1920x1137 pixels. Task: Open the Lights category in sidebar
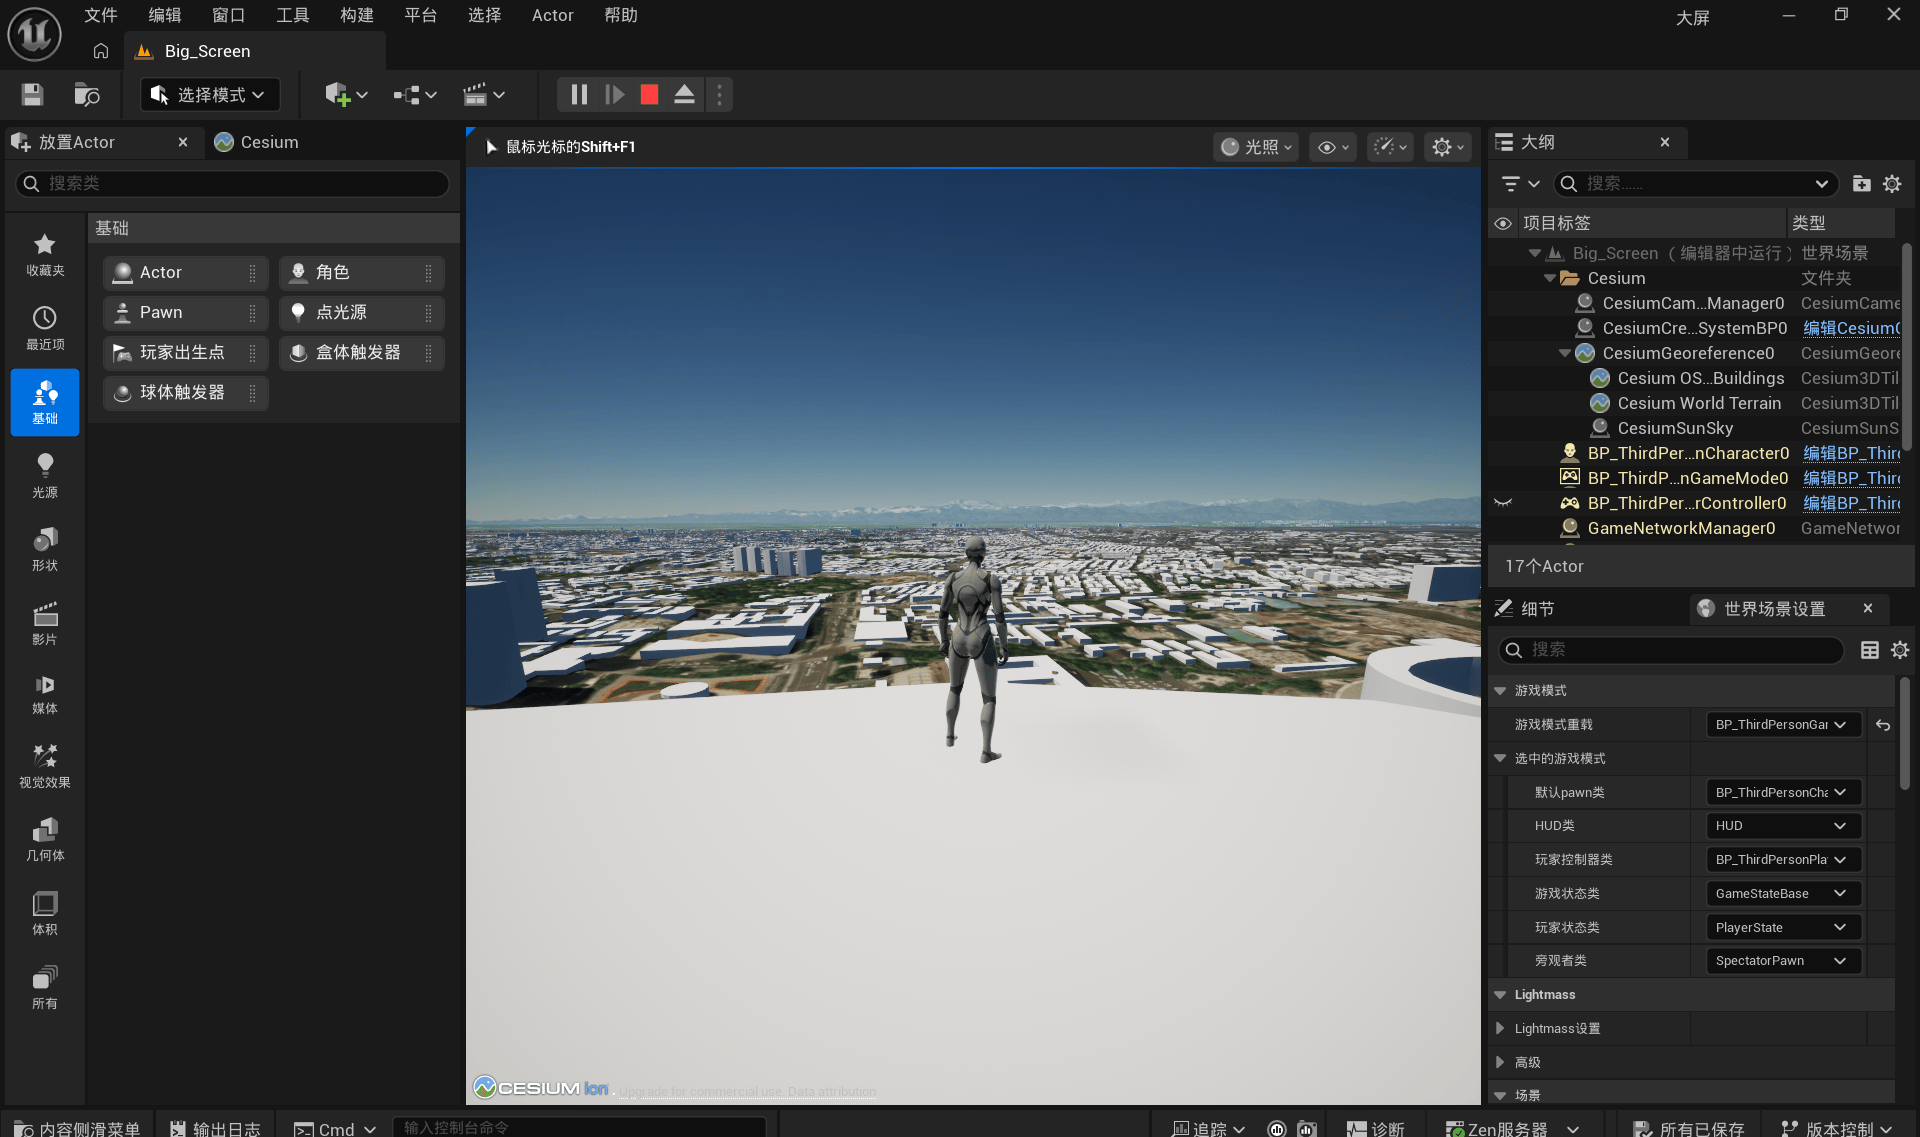(x=44, y=475)
